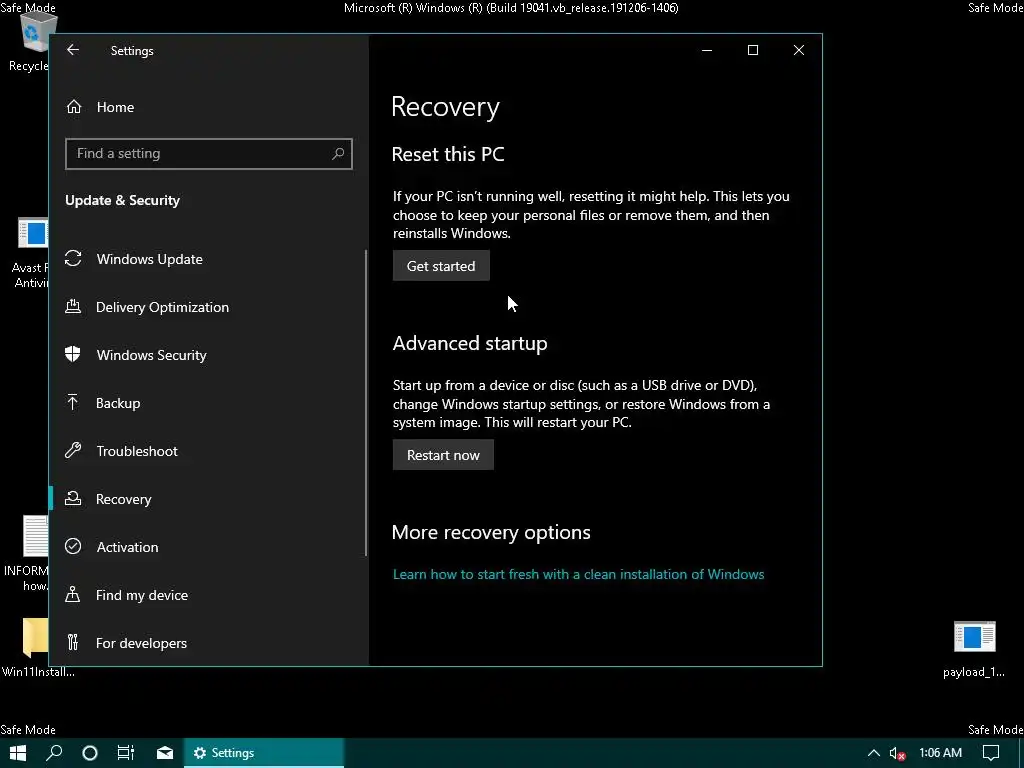
Task: Click the muted volume tray icon
Action: pos(897,753)
